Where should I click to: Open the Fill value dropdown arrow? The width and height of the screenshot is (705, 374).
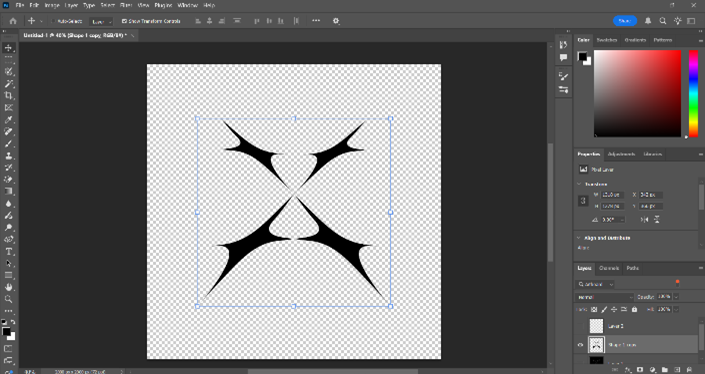coord(676,309)
